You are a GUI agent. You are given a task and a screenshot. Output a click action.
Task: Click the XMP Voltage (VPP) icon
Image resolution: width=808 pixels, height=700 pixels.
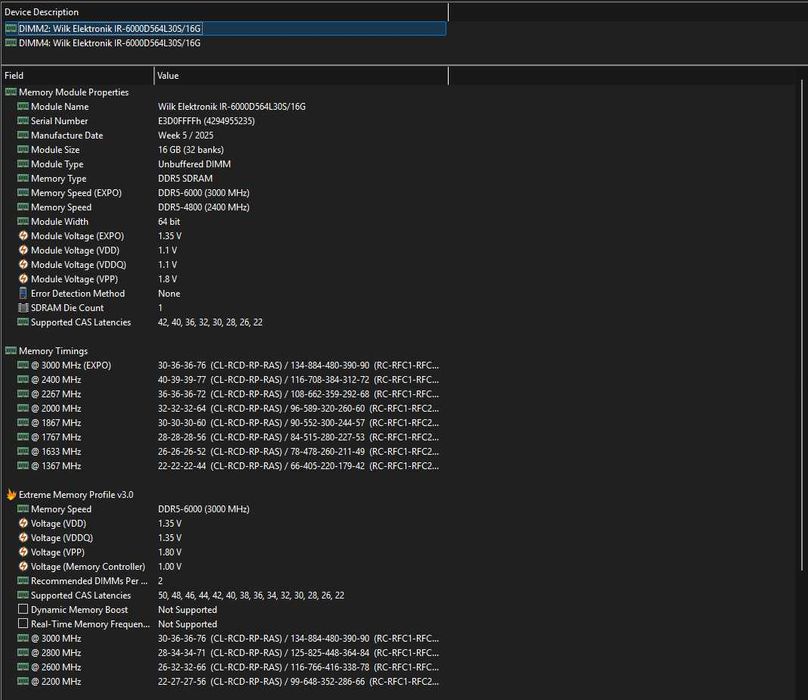point(23,552)
